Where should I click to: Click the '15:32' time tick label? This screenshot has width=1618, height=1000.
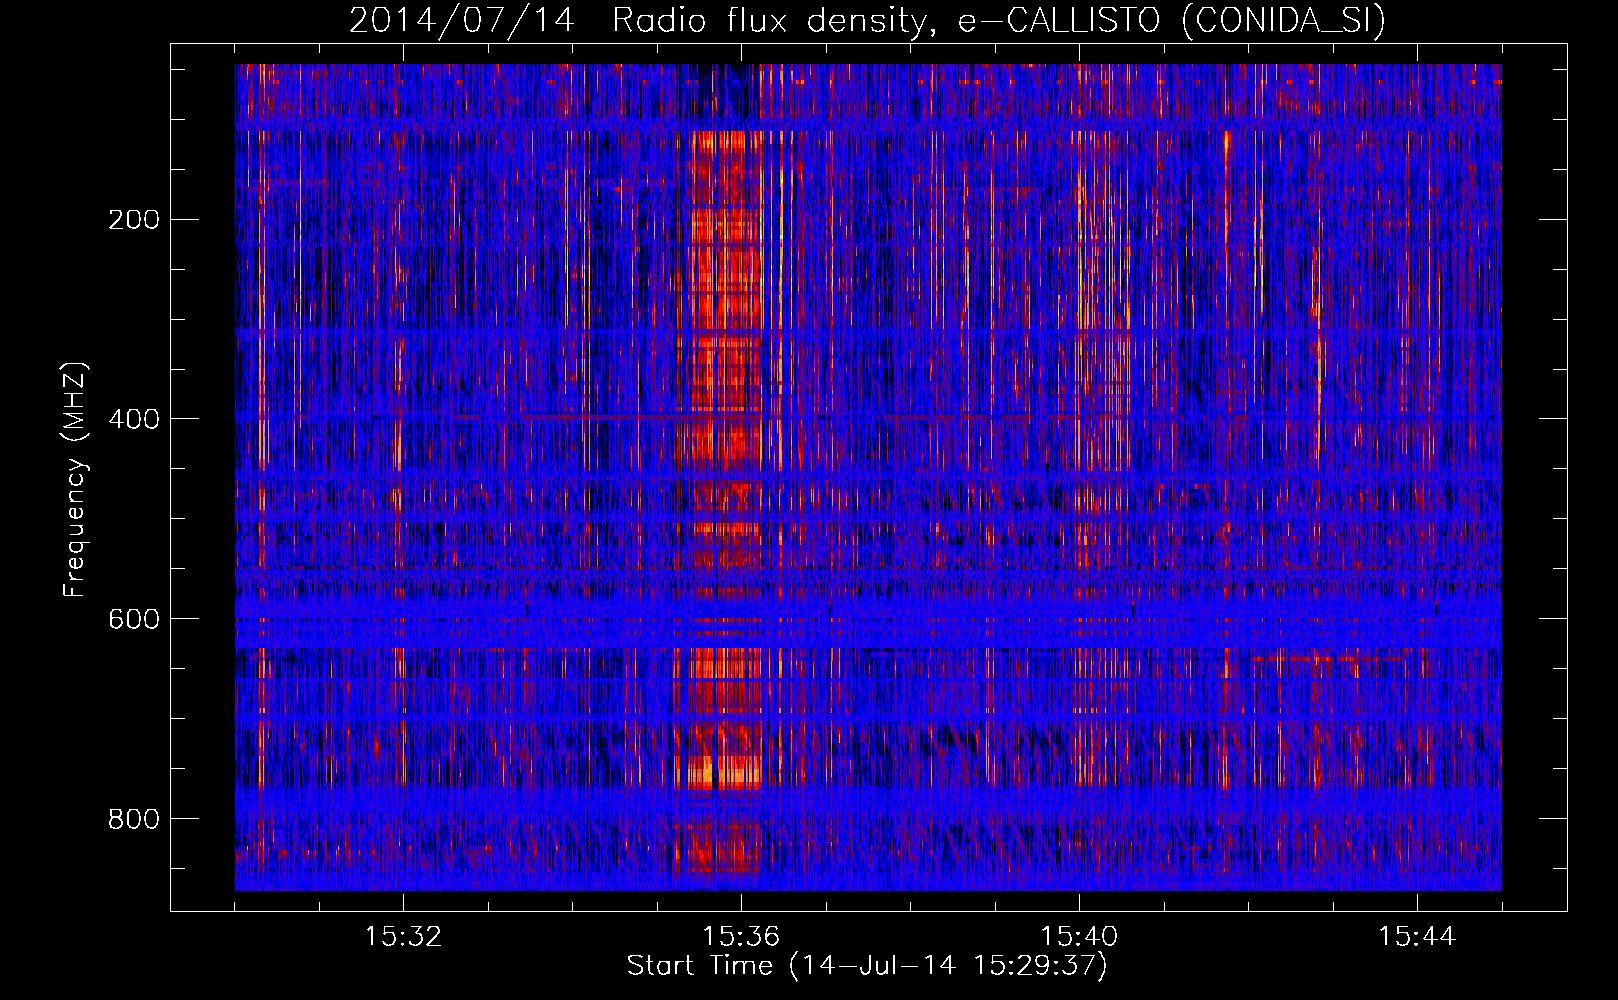(x=403, y=937)
